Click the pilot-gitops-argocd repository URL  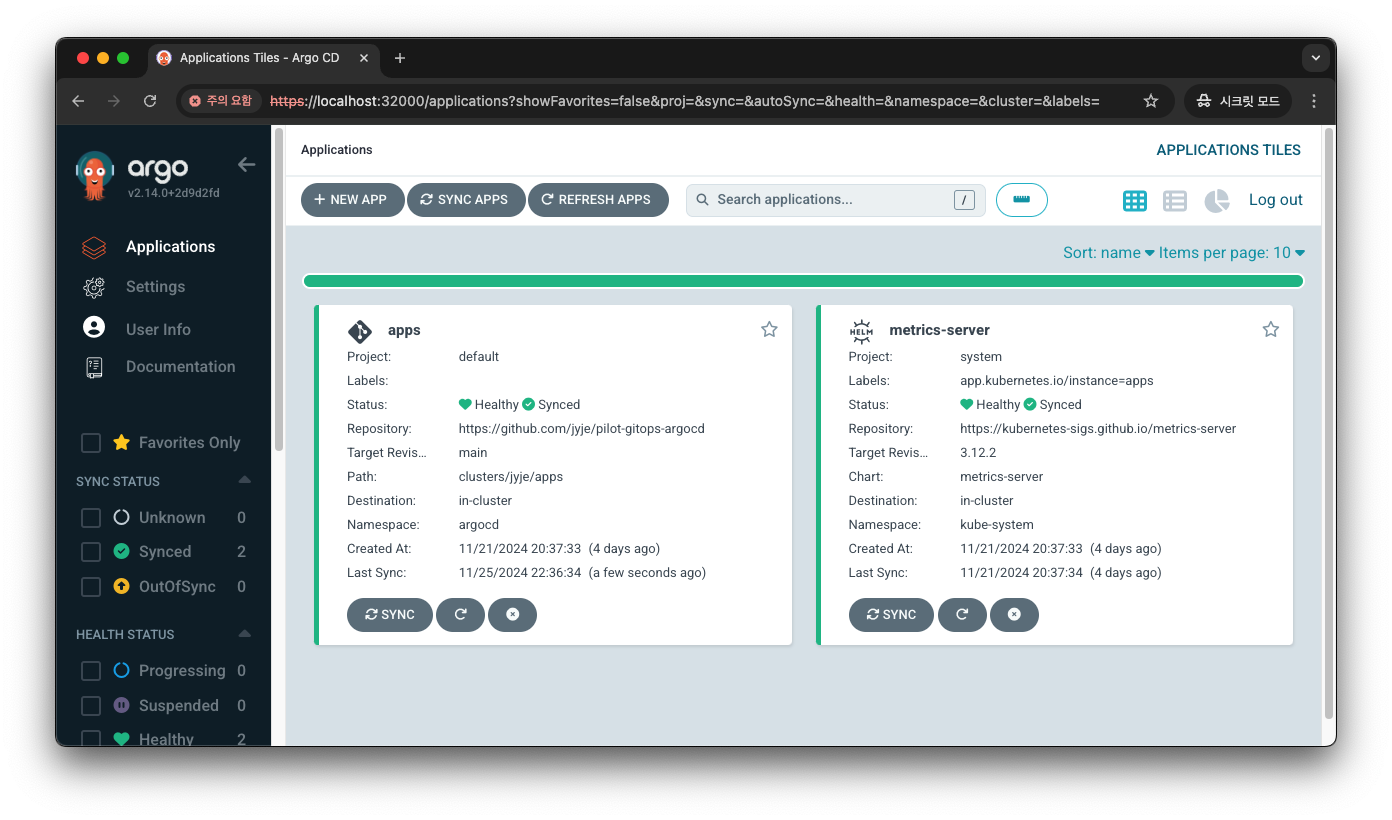(582, 429)
